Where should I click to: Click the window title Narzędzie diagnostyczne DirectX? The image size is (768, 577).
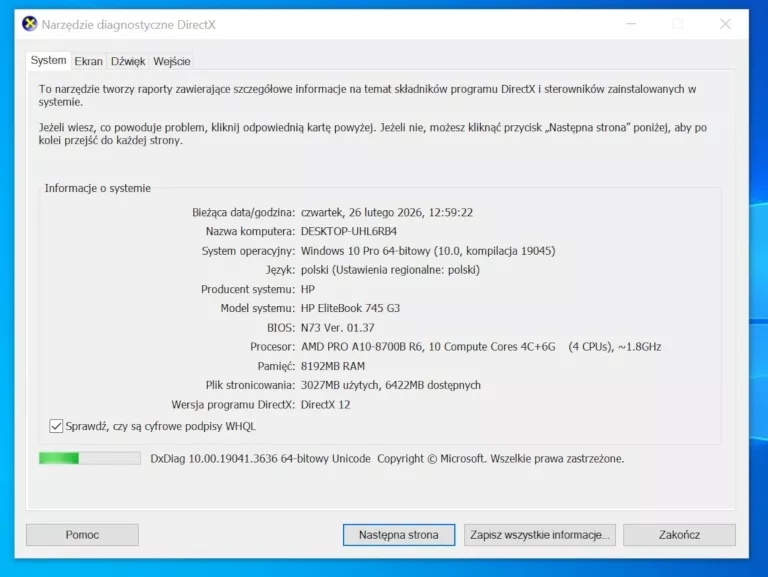tap(128, 24)
